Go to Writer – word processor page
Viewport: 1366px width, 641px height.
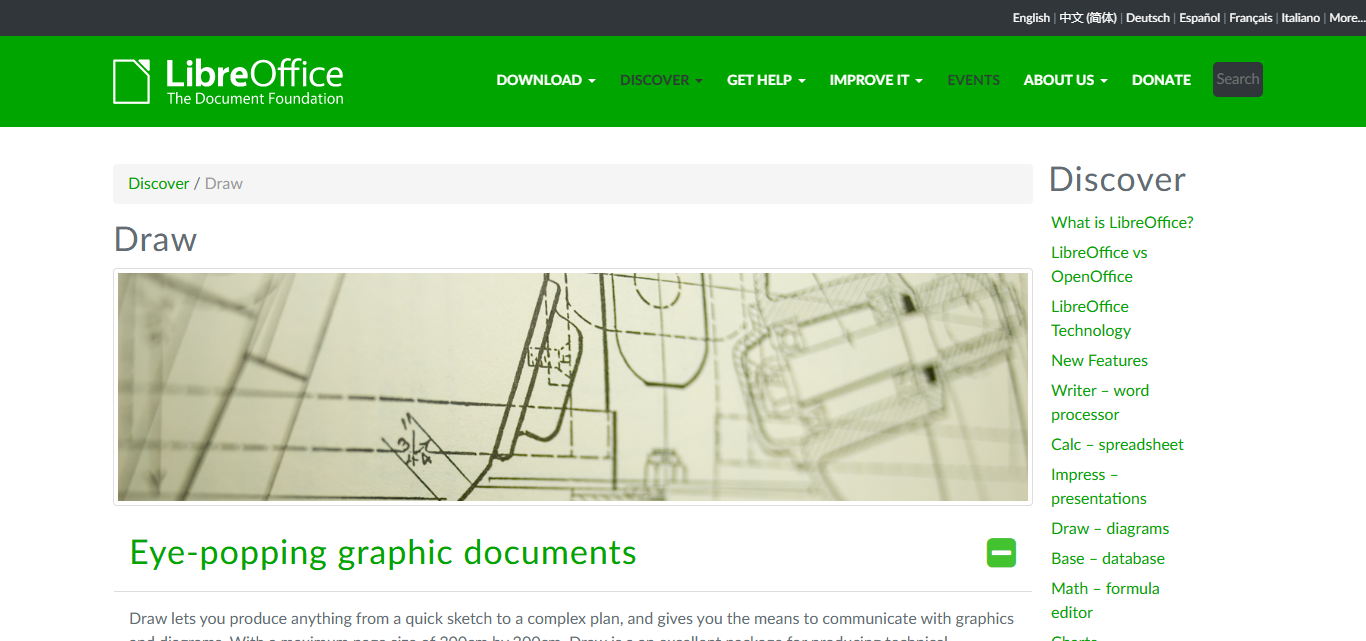1100,403
